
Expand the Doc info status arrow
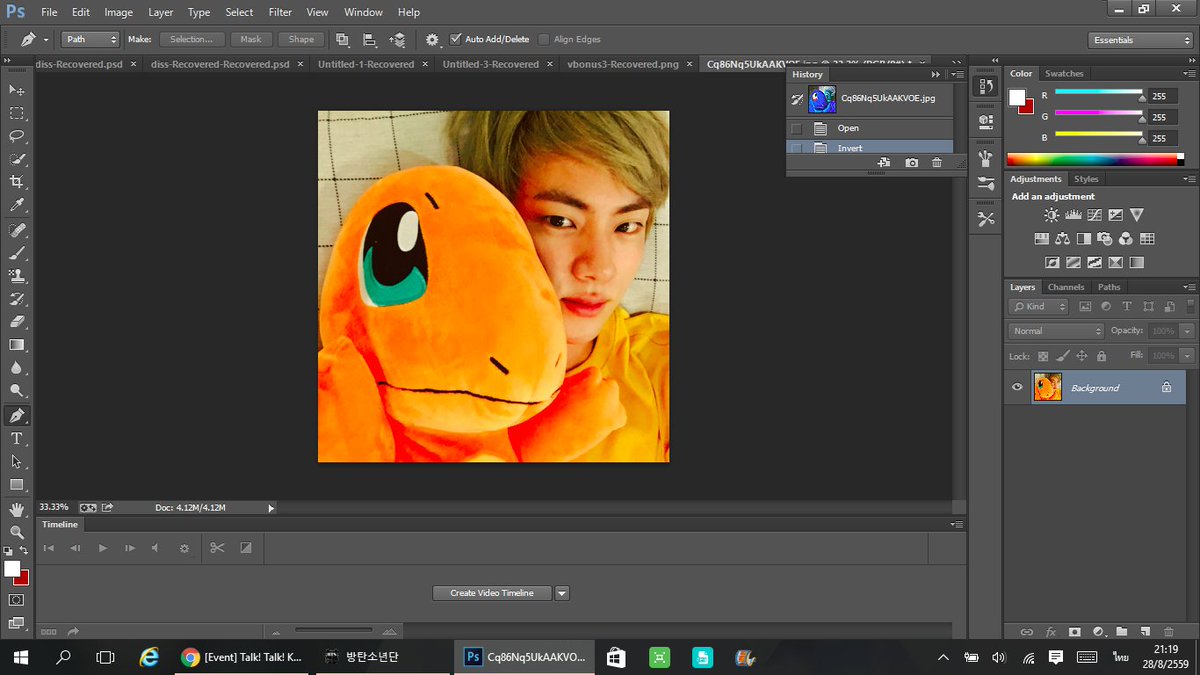(x=271, y=508)
